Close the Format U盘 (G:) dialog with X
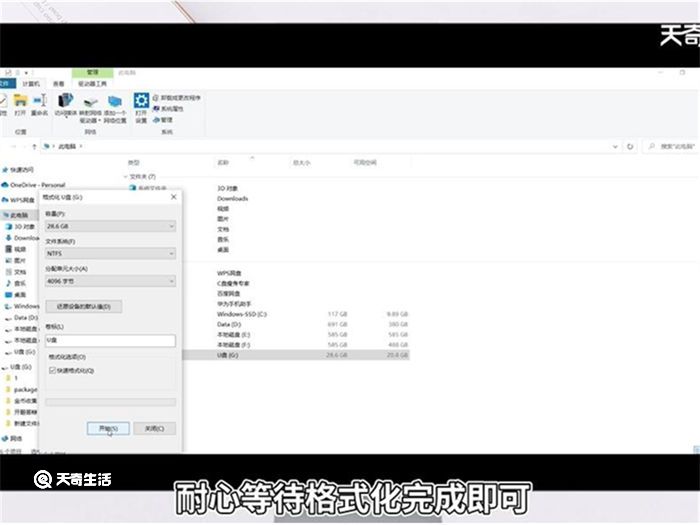The width and height of the screenshot is (700, 525). pyautogui.click(x=174, y=197)
